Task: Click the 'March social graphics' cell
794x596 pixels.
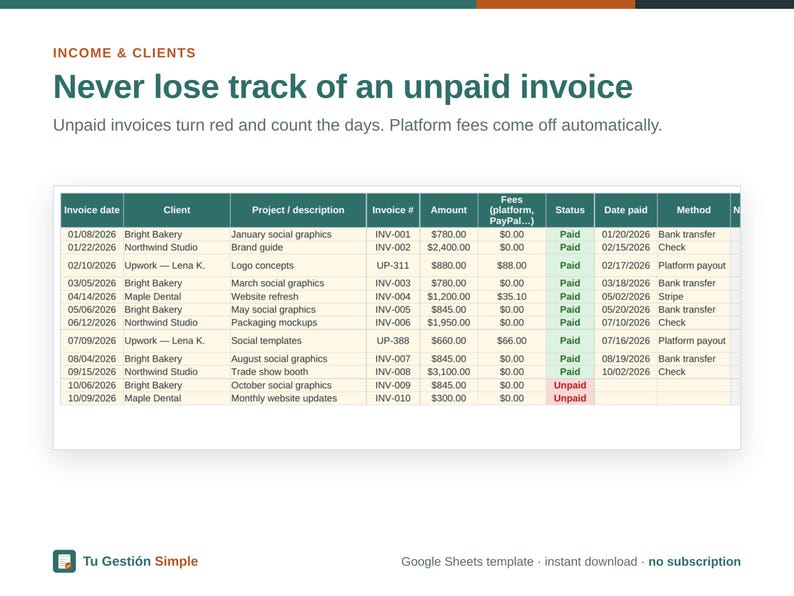Action: [298, 283]
